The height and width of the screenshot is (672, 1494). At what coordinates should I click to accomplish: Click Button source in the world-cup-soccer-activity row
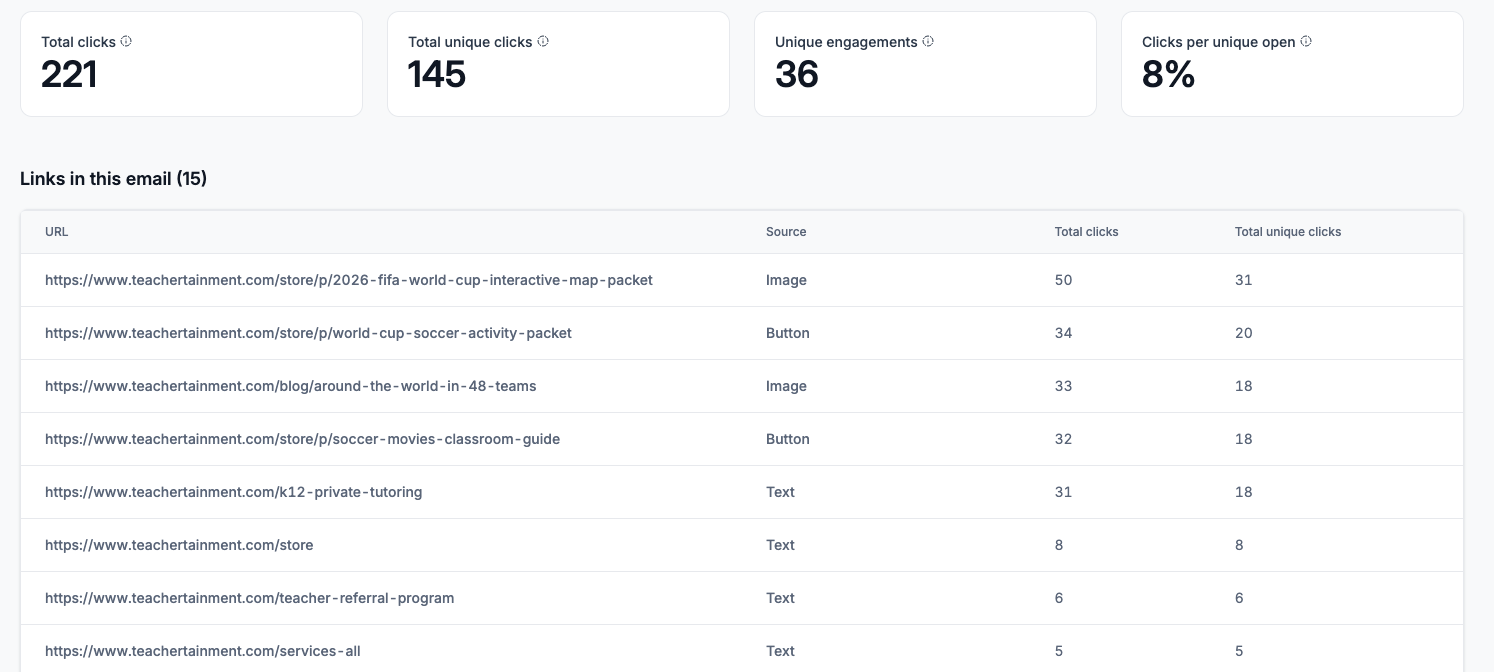coord(788,333)
